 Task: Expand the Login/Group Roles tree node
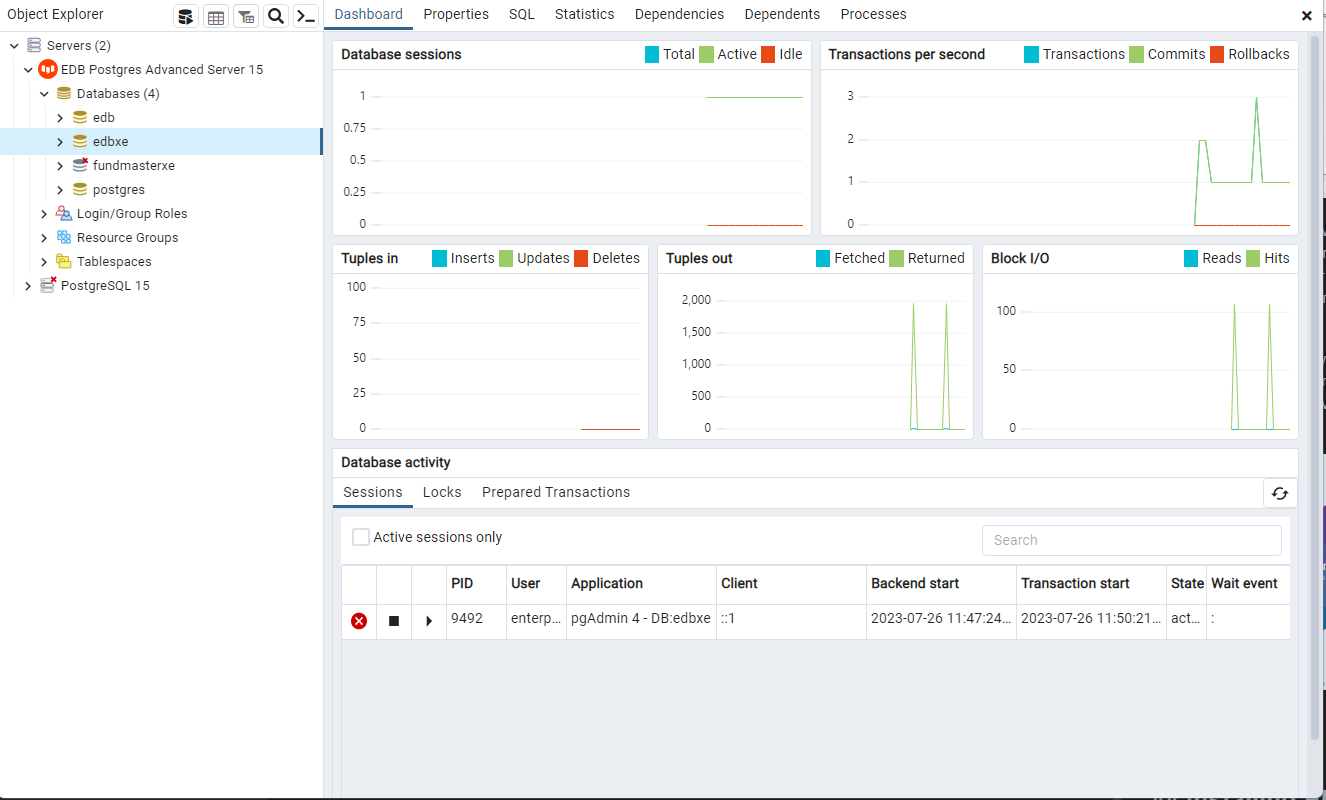pyautogui.click(x=44, y=214)
